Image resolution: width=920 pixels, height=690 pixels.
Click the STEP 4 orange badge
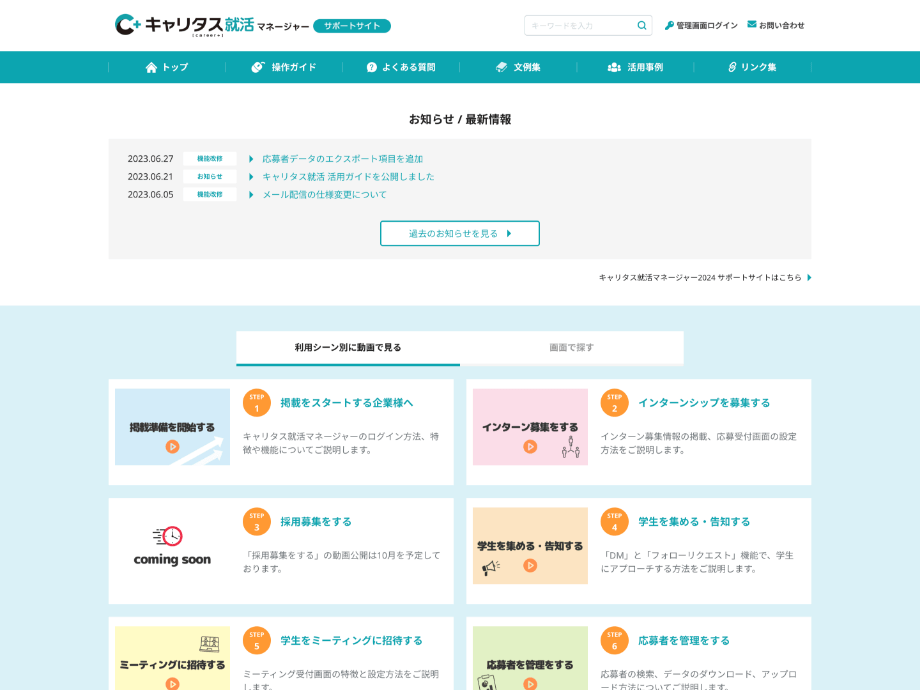point(614,521)
